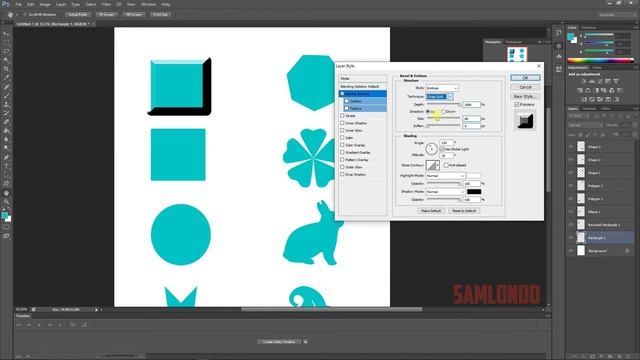Click the bevel Size slider
640x360 pixels.
tap(443, 118)
